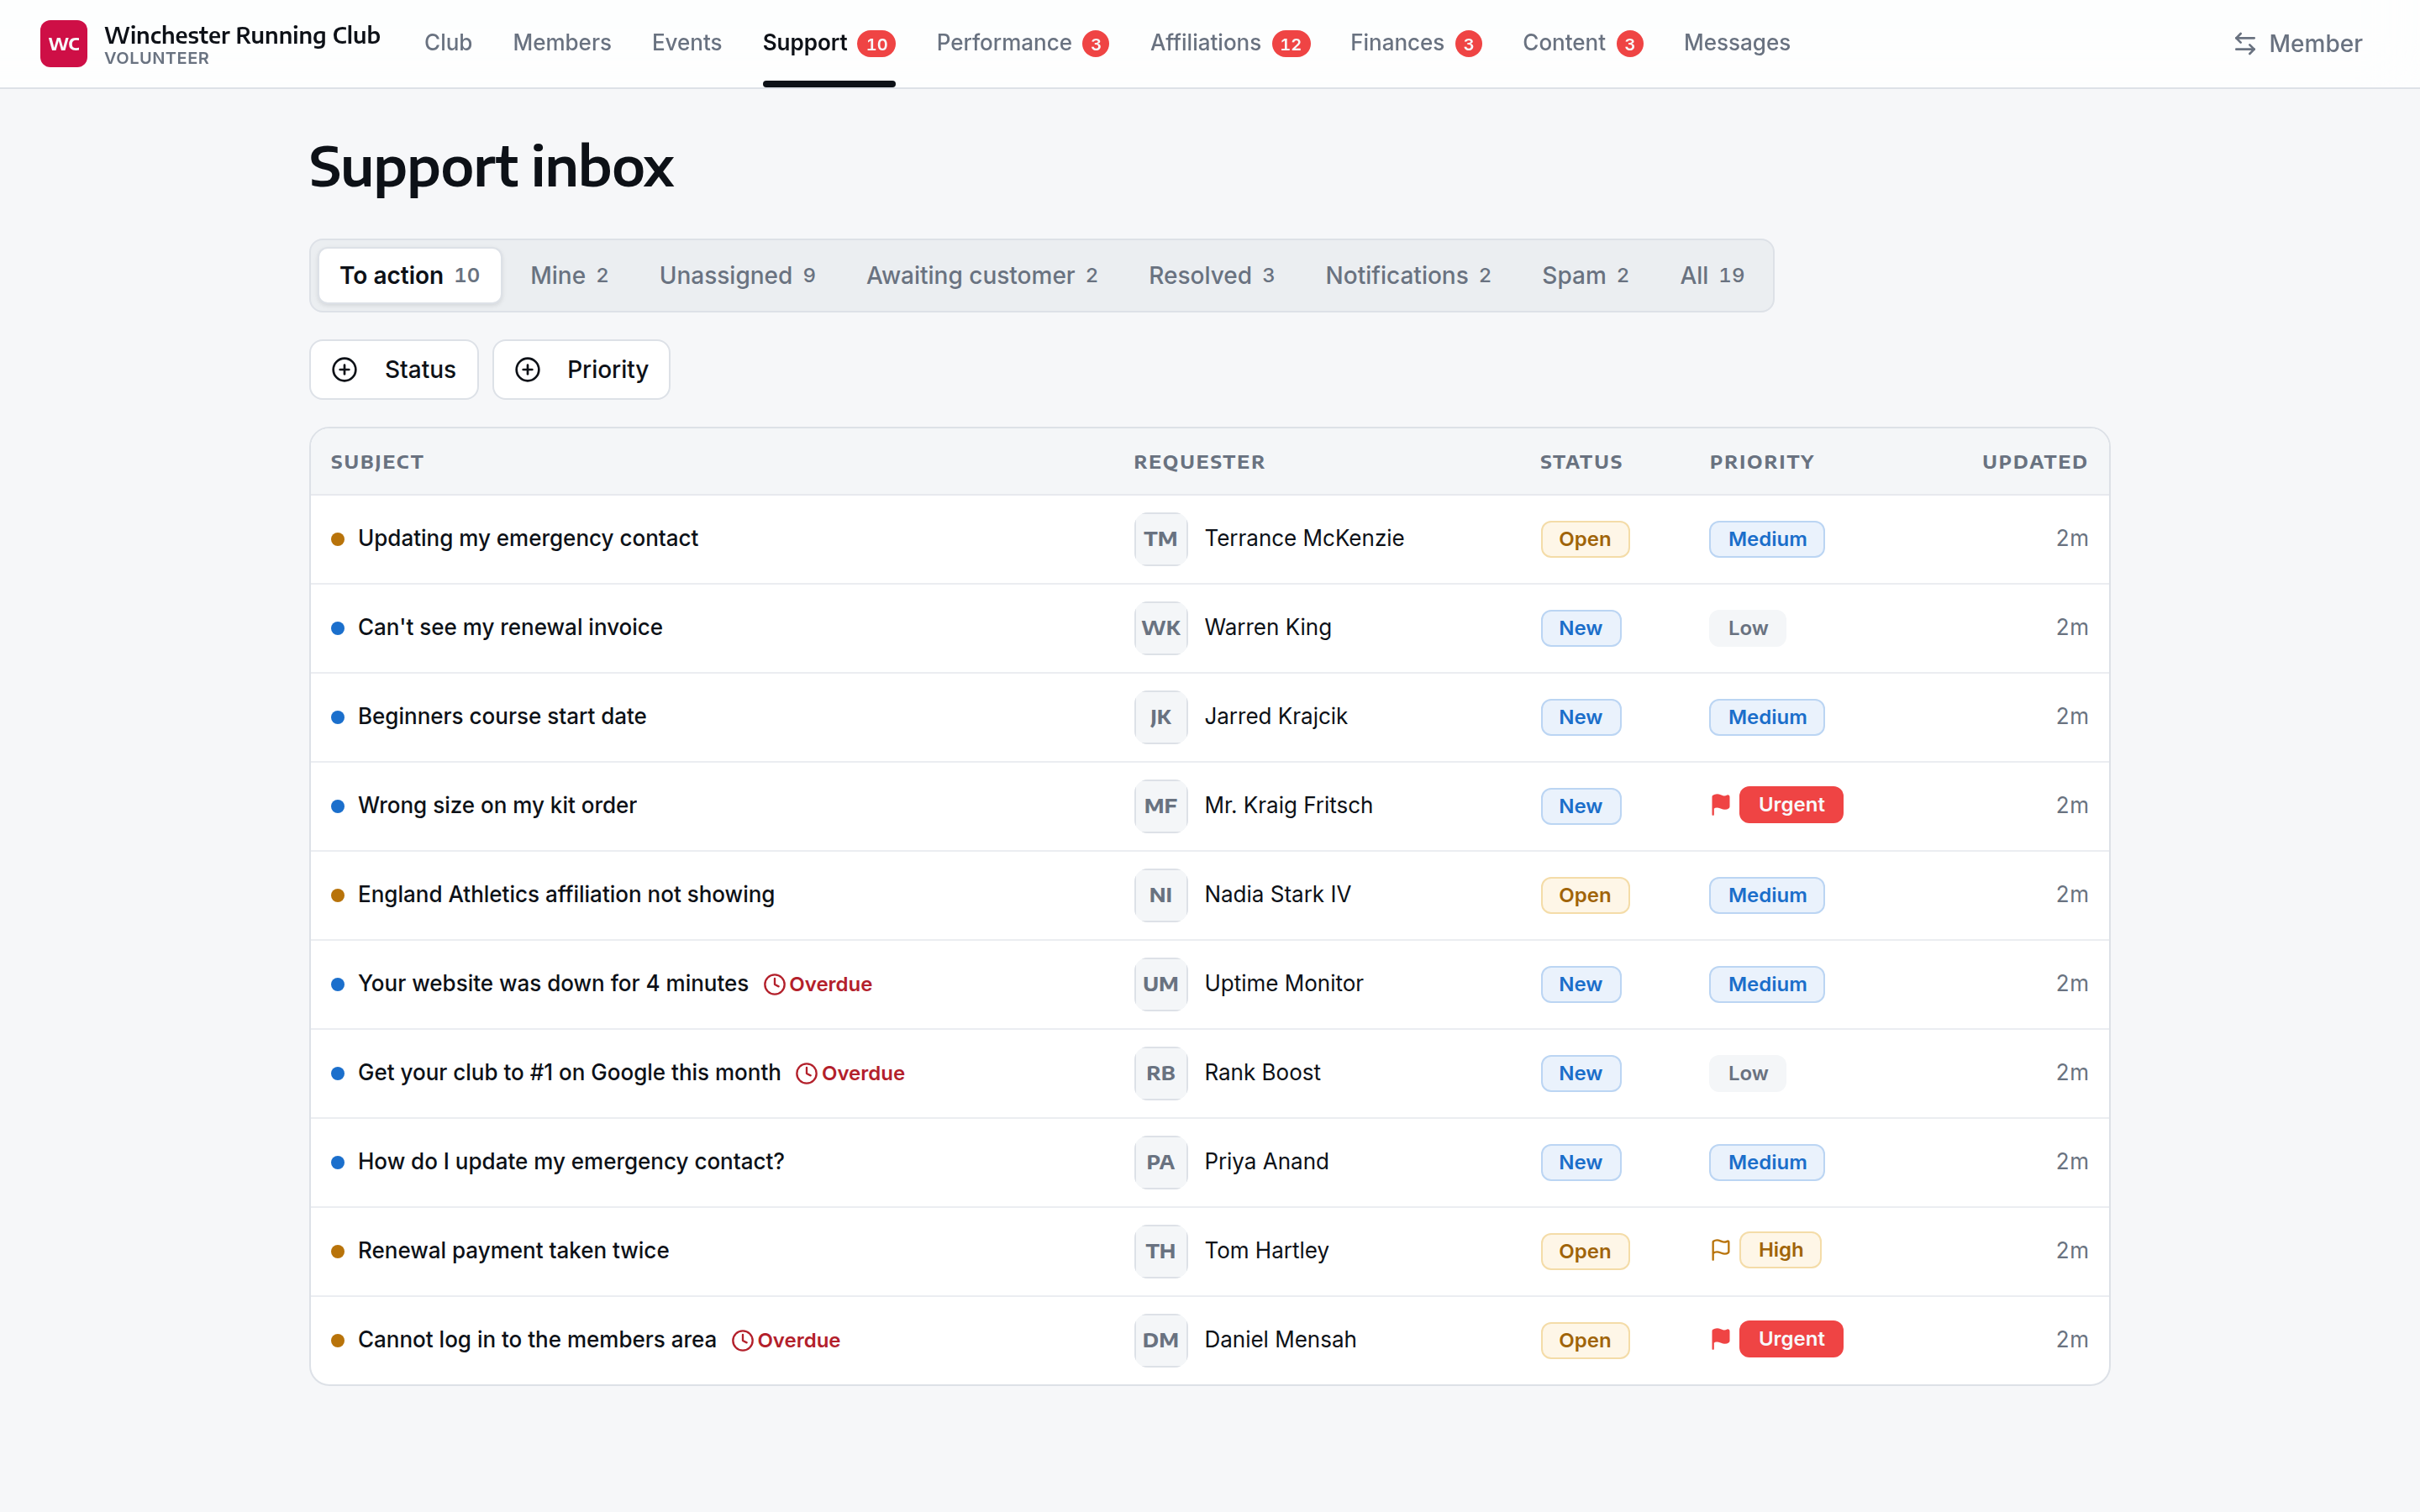Show the Resolved tickets tab

[1211, 275]
